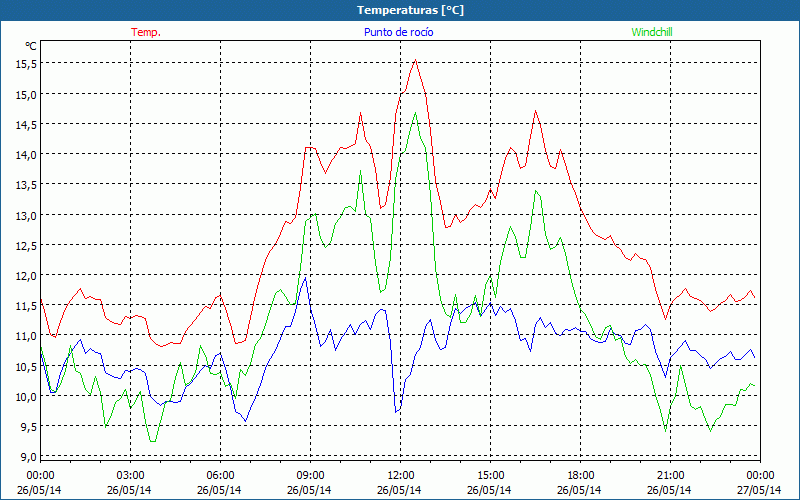The width and height of the screenshot is (800, 500).
Task: Click the 10,0 y-axis value
Action: click(x=27, y=396)
